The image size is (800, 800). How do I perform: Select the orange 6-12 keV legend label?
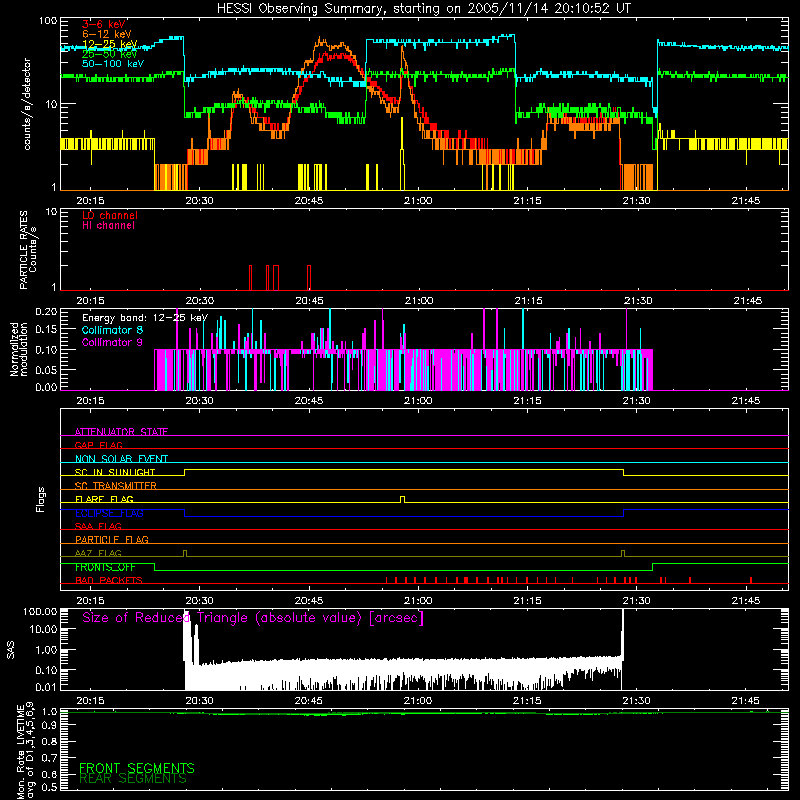107,34
